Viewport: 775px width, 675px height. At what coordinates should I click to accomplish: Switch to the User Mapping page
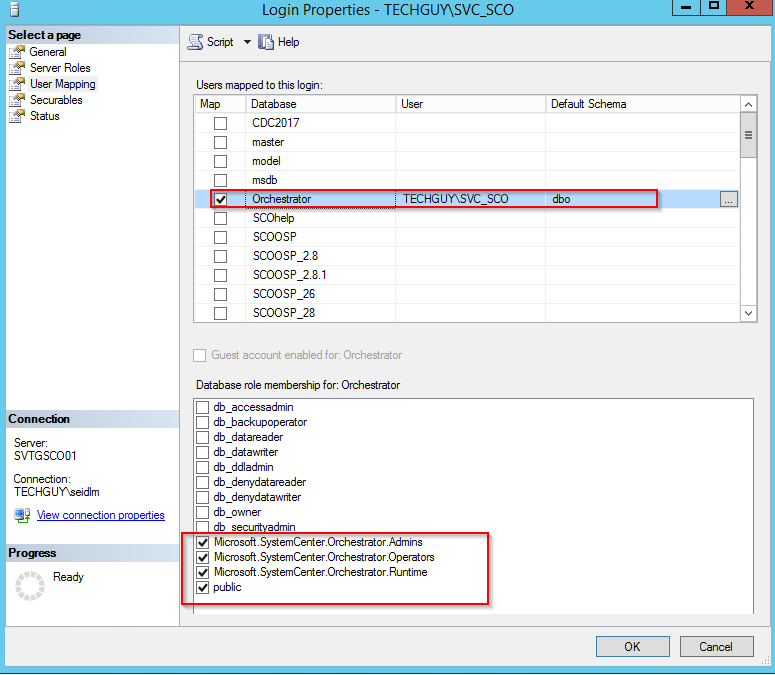pos(63,84)
